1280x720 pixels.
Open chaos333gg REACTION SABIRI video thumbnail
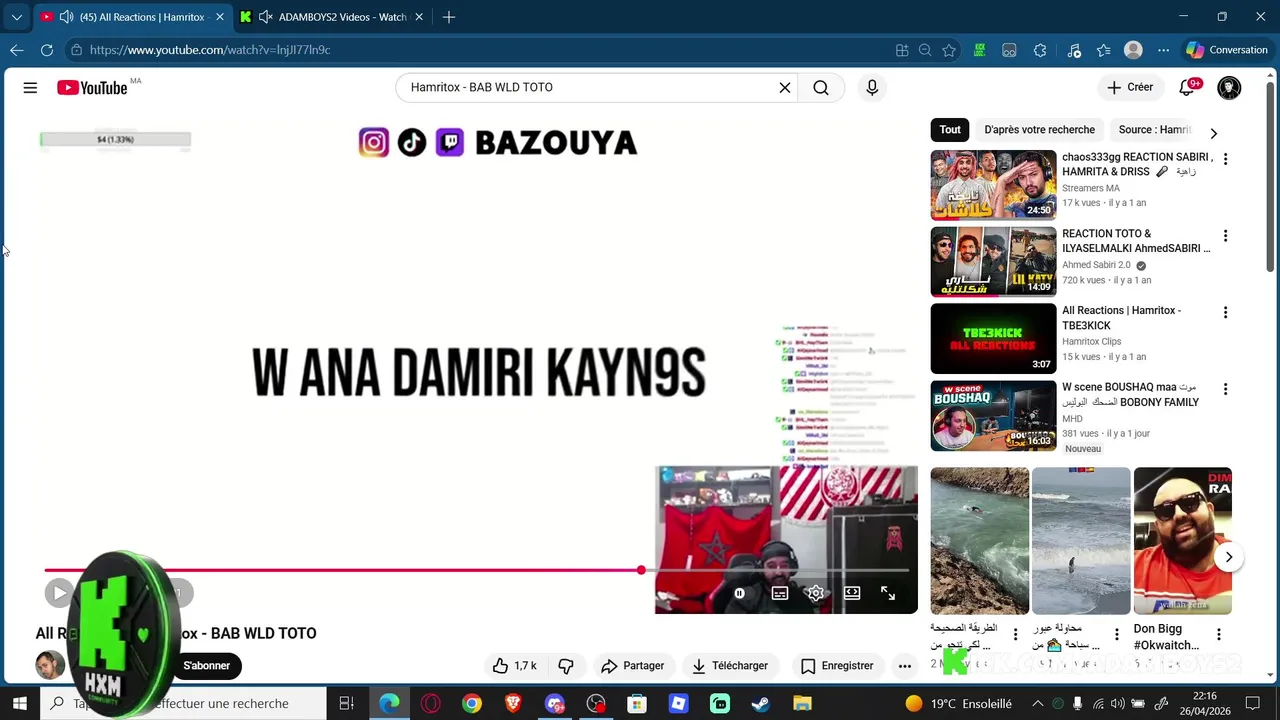[x=993, y=185]
